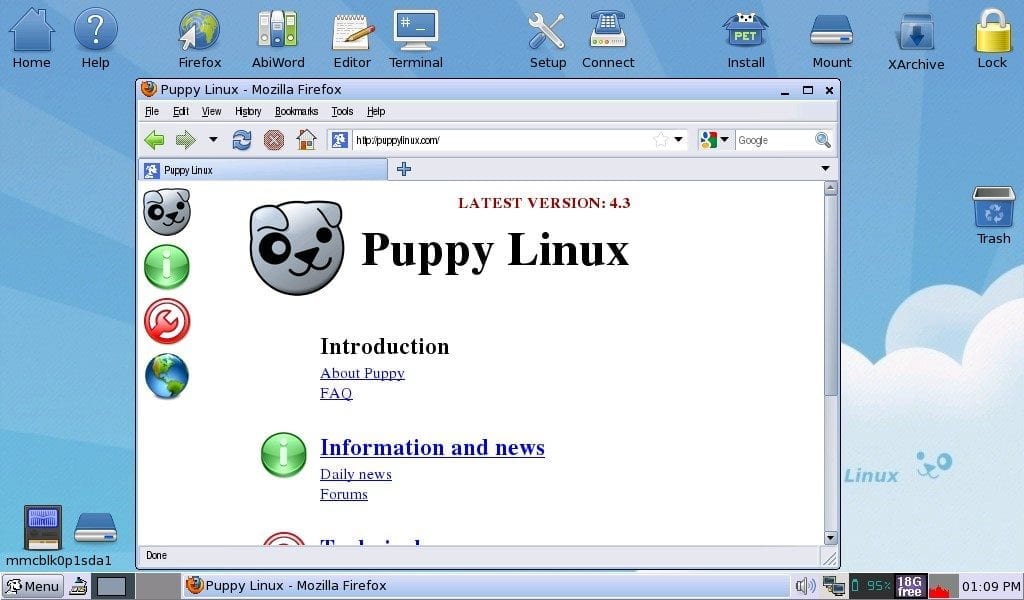Click the taskbar Firefox window button
1024x600 pixels.
(486, 586)
